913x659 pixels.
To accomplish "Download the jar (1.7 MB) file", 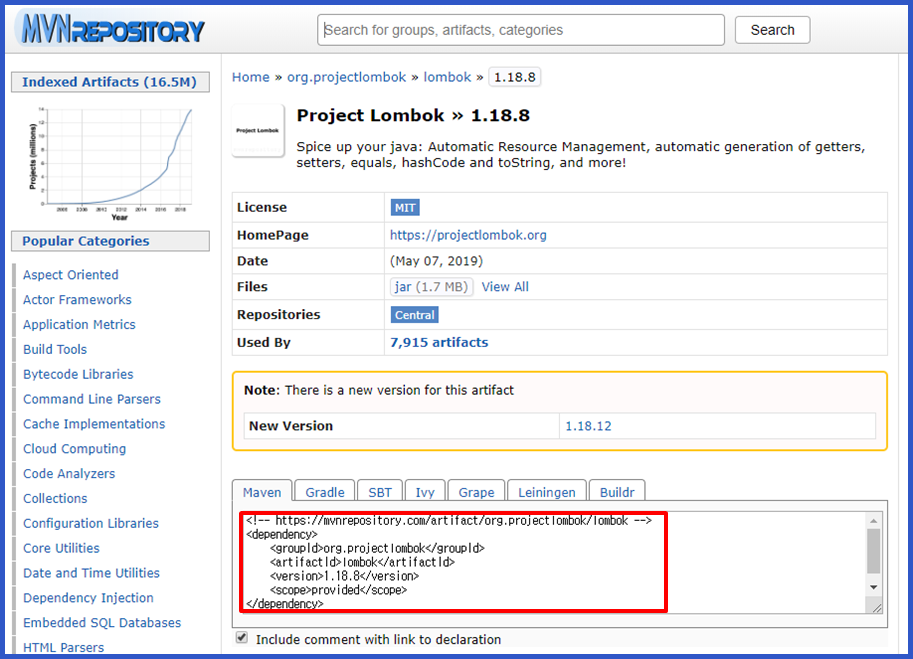I will (431, 286).
